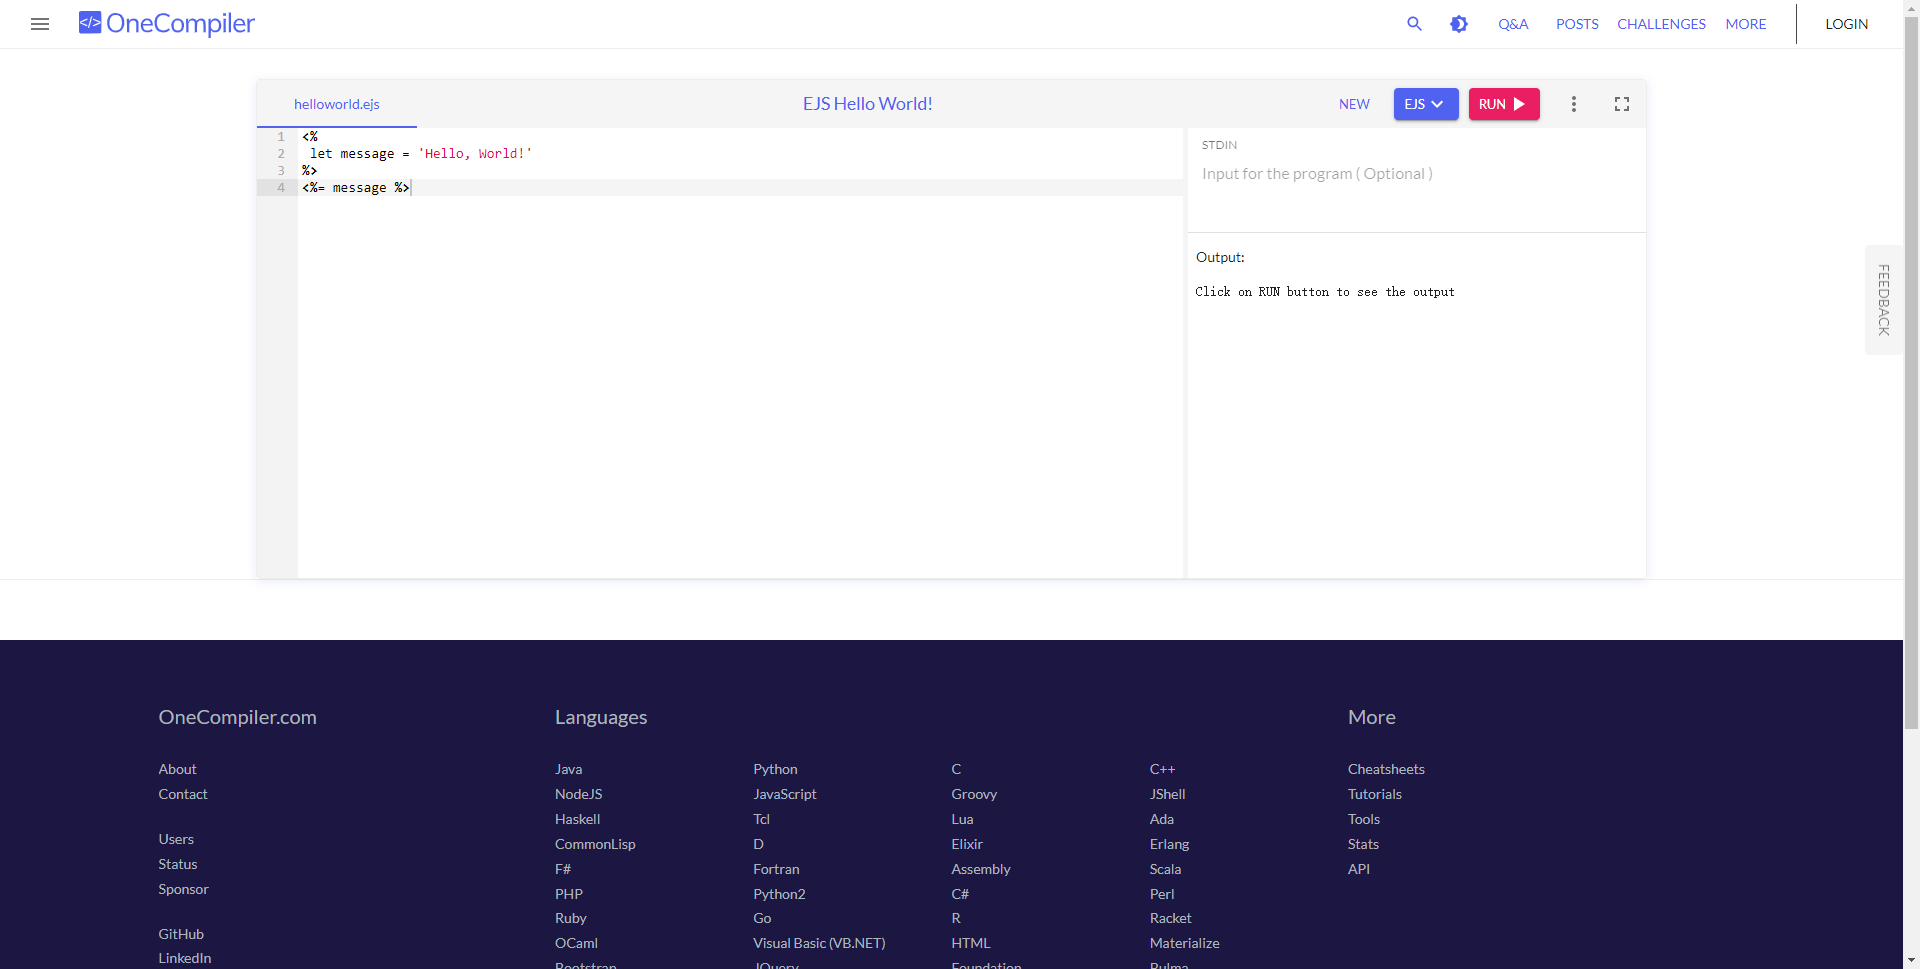Open the Python language link in footer
1920x969 pixels.
[775, 769]
